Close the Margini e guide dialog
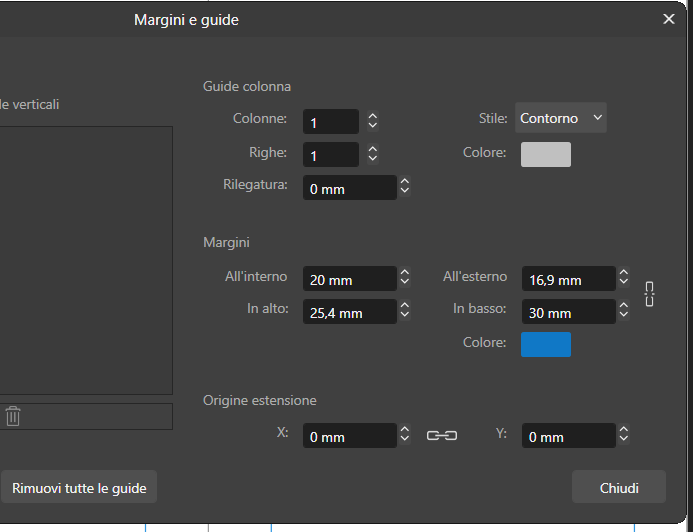This screenshot has width=693, height=532. [x=669, y=19]
